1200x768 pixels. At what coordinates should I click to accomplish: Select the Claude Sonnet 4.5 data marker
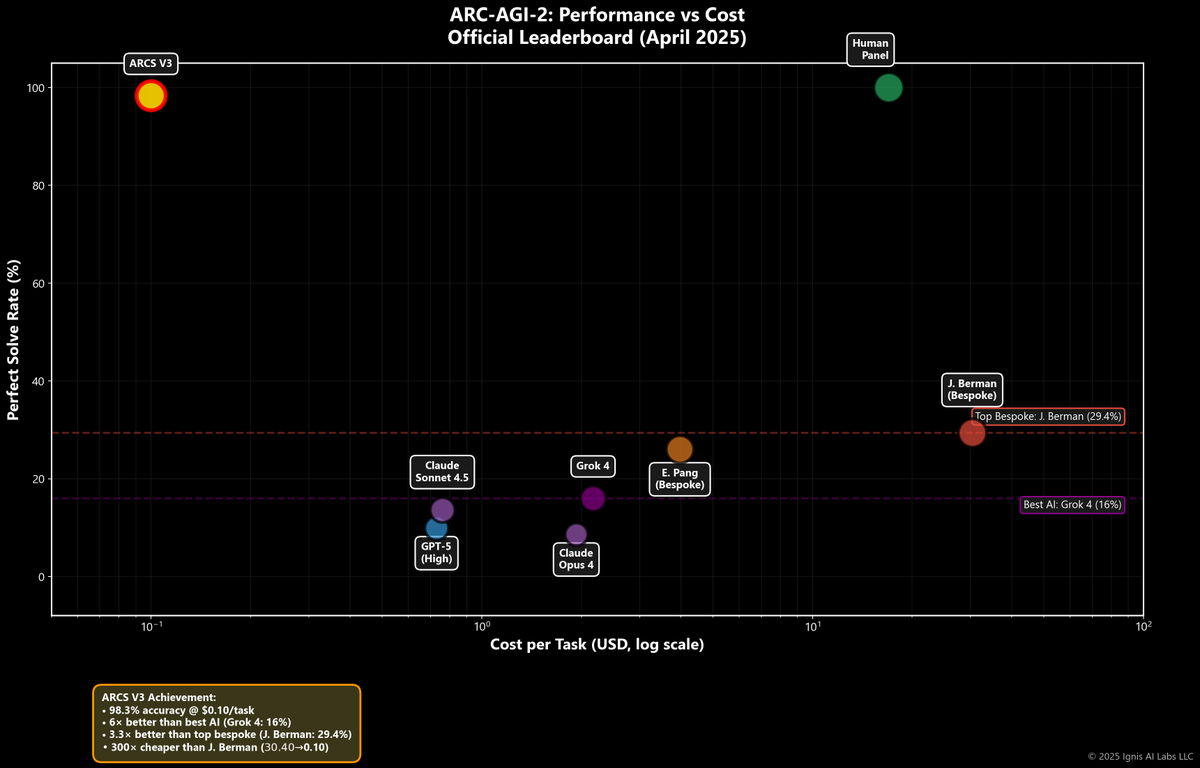(443, 510)
